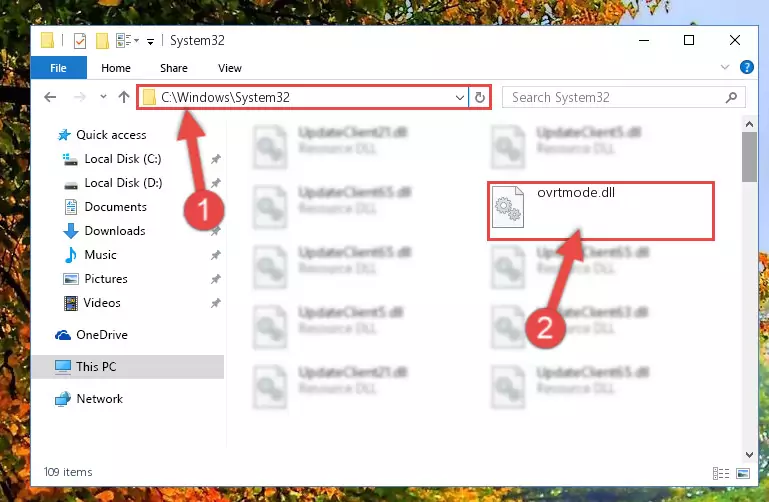Click the ovrtmode.dll gear file icon
This screenshot has width=769, height=502.
point(508,207)
